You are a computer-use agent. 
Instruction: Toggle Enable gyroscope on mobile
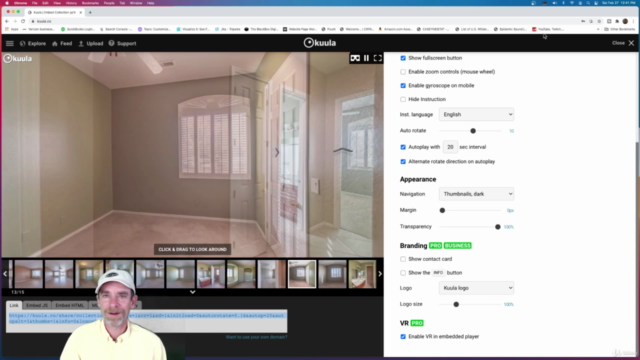pyautogui.click(x=403, y=86)
